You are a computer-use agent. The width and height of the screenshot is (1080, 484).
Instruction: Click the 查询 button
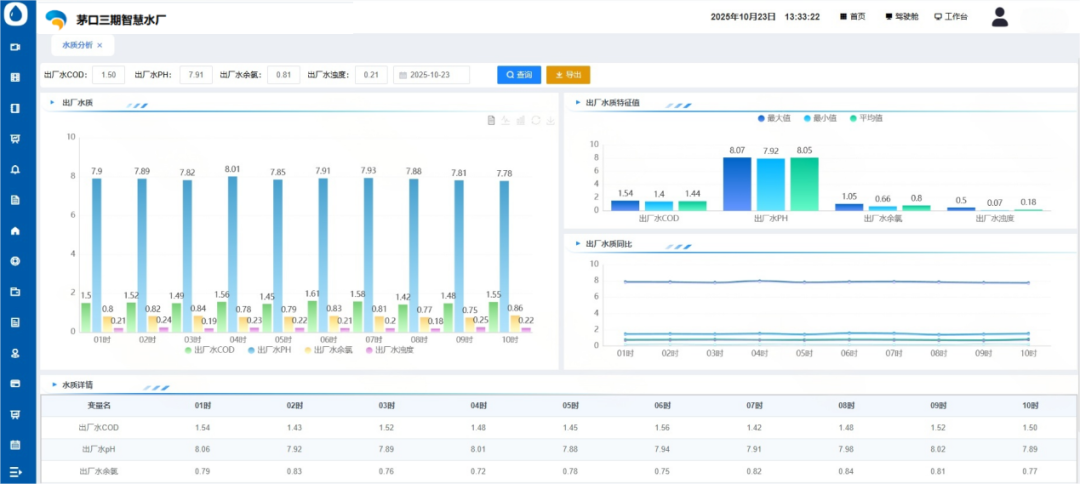pyautogui.click(x=519, y=74)
